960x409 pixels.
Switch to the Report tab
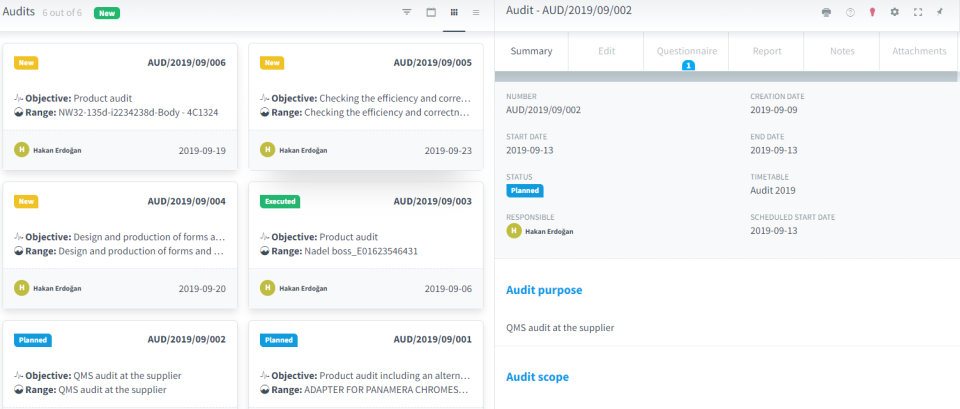(x=766, y=51)
